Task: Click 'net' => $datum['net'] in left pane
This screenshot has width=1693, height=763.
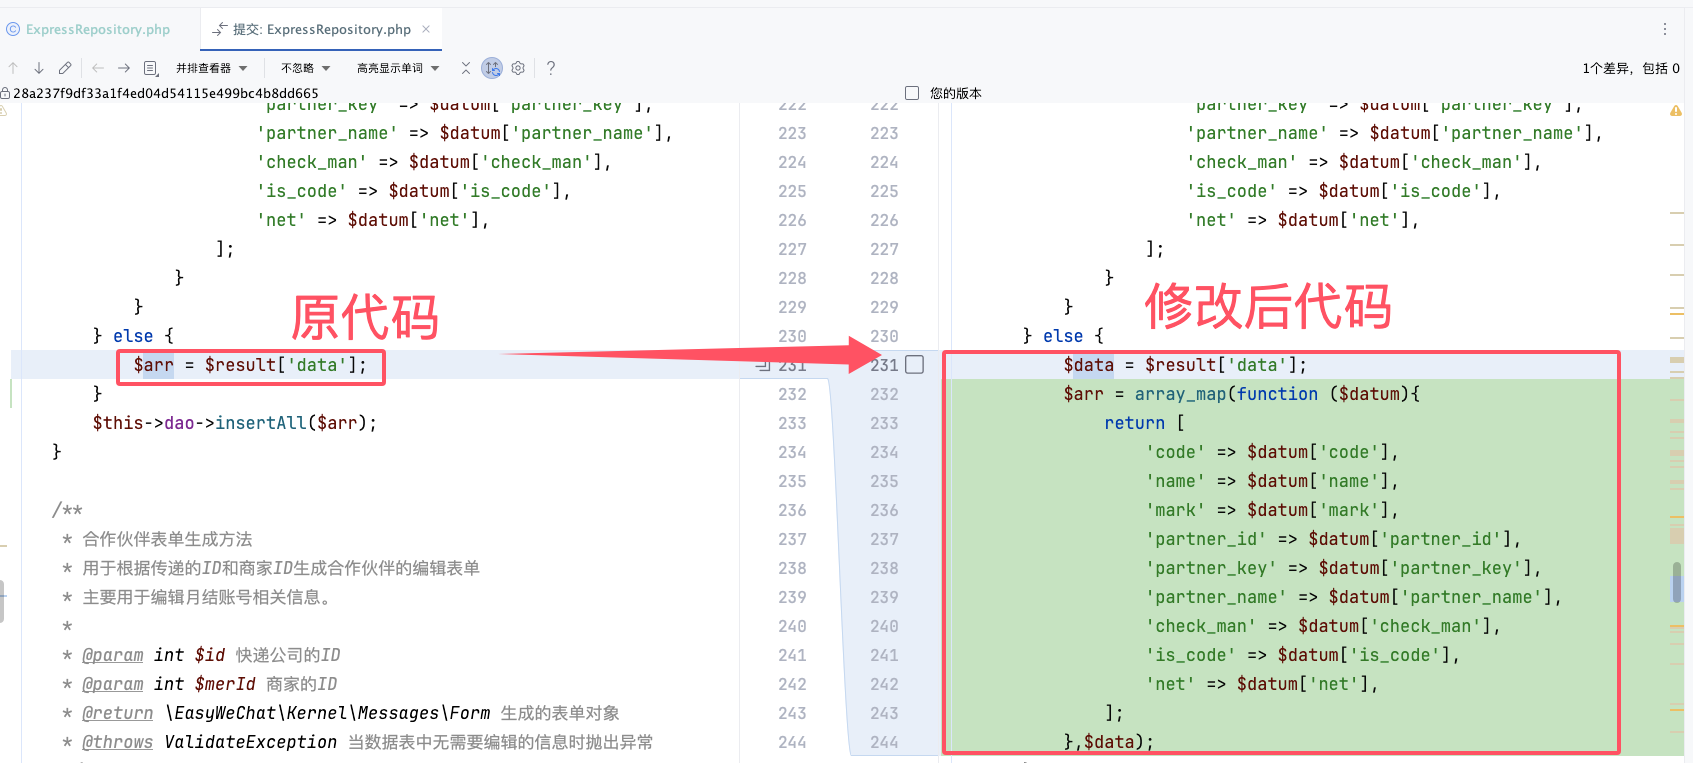Action: pos(373,220)
